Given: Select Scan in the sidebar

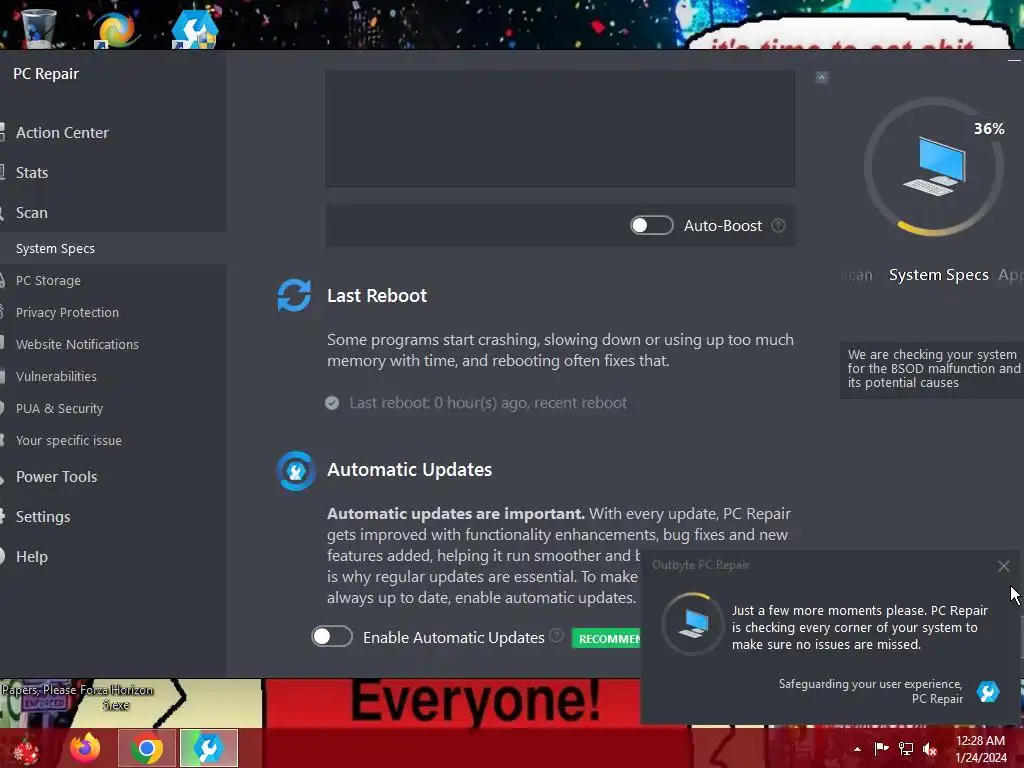Looking at the screenshot, I should [x=31, y=212].
